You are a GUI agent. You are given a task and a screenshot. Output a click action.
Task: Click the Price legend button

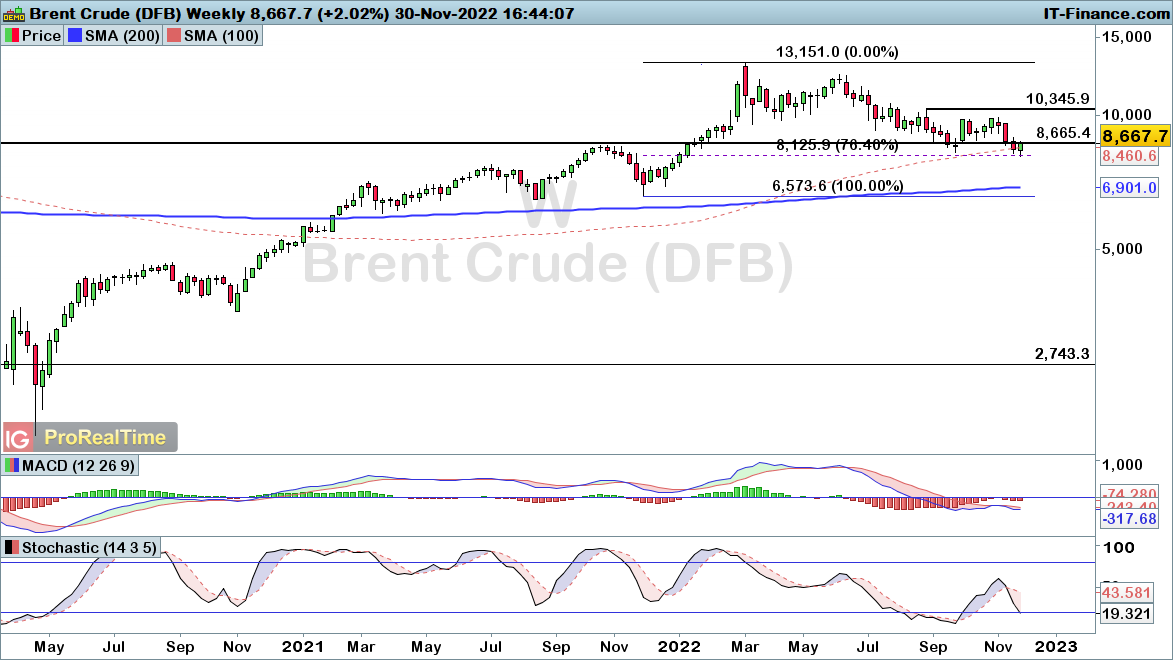coord(33,35)
